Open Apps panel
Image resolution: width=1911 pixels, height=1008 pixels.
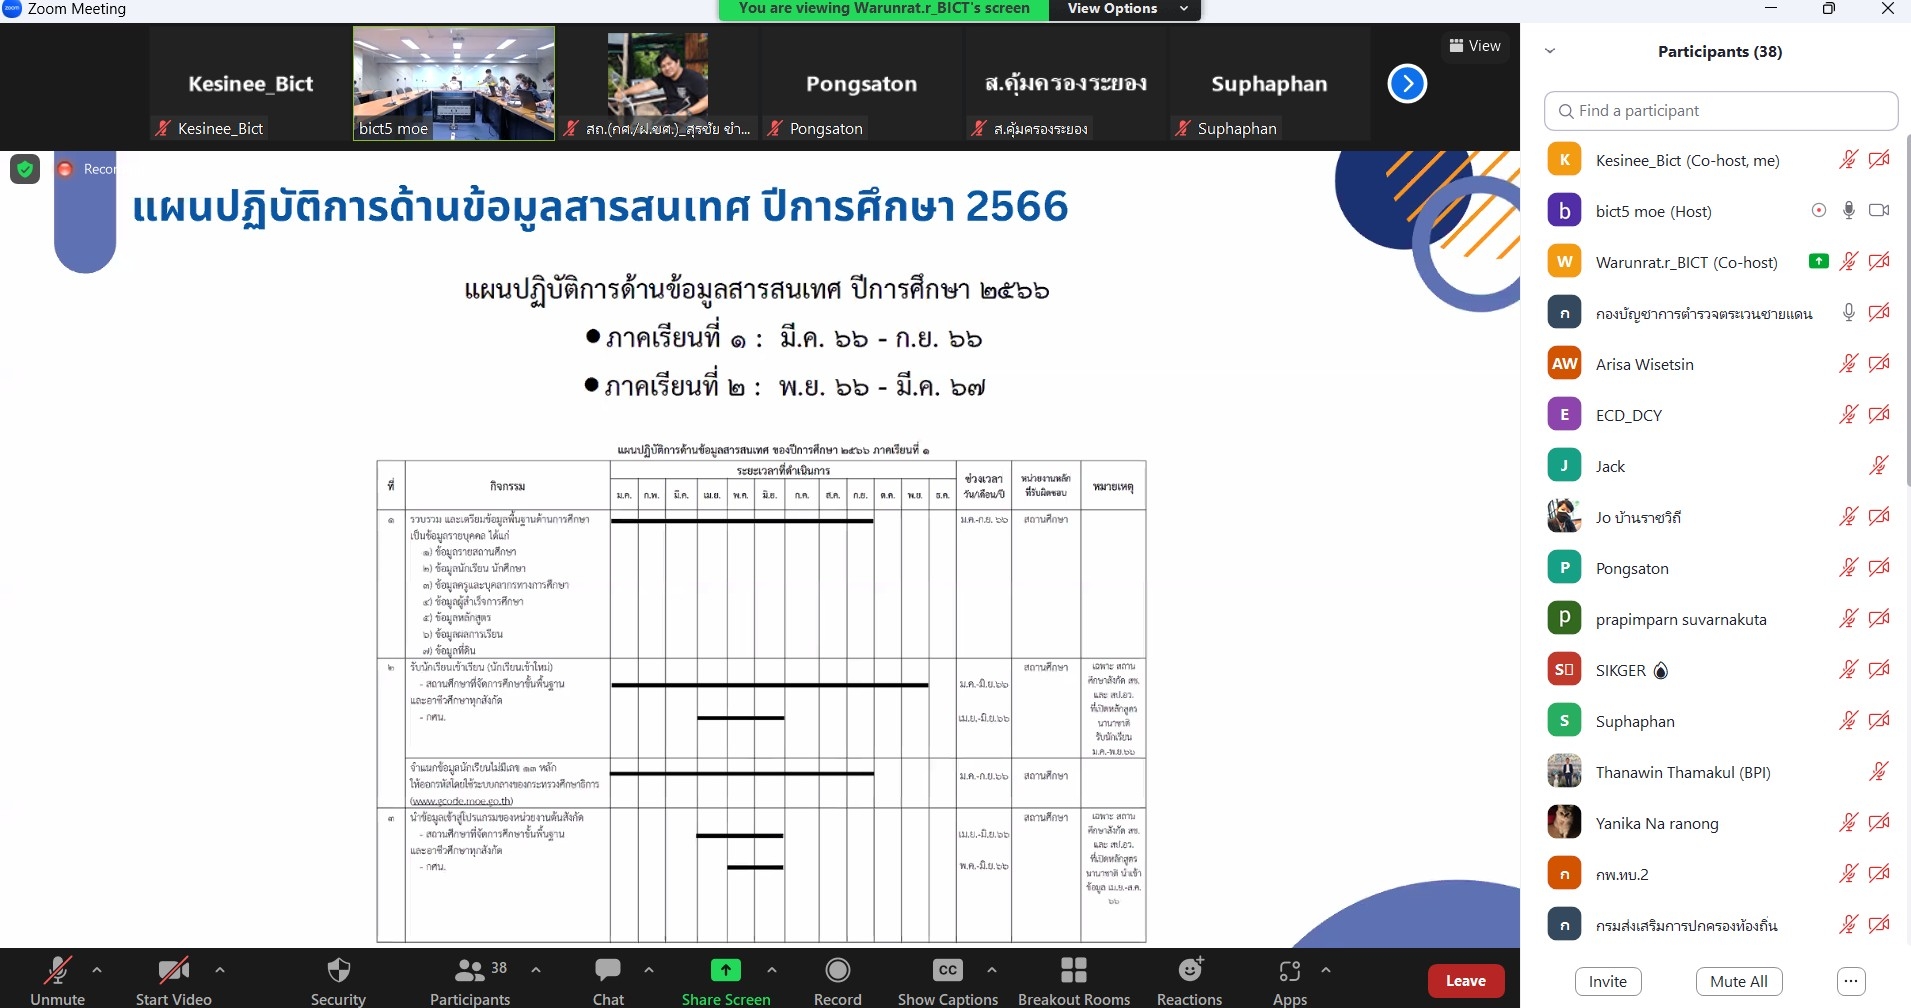pos(1290,980)
